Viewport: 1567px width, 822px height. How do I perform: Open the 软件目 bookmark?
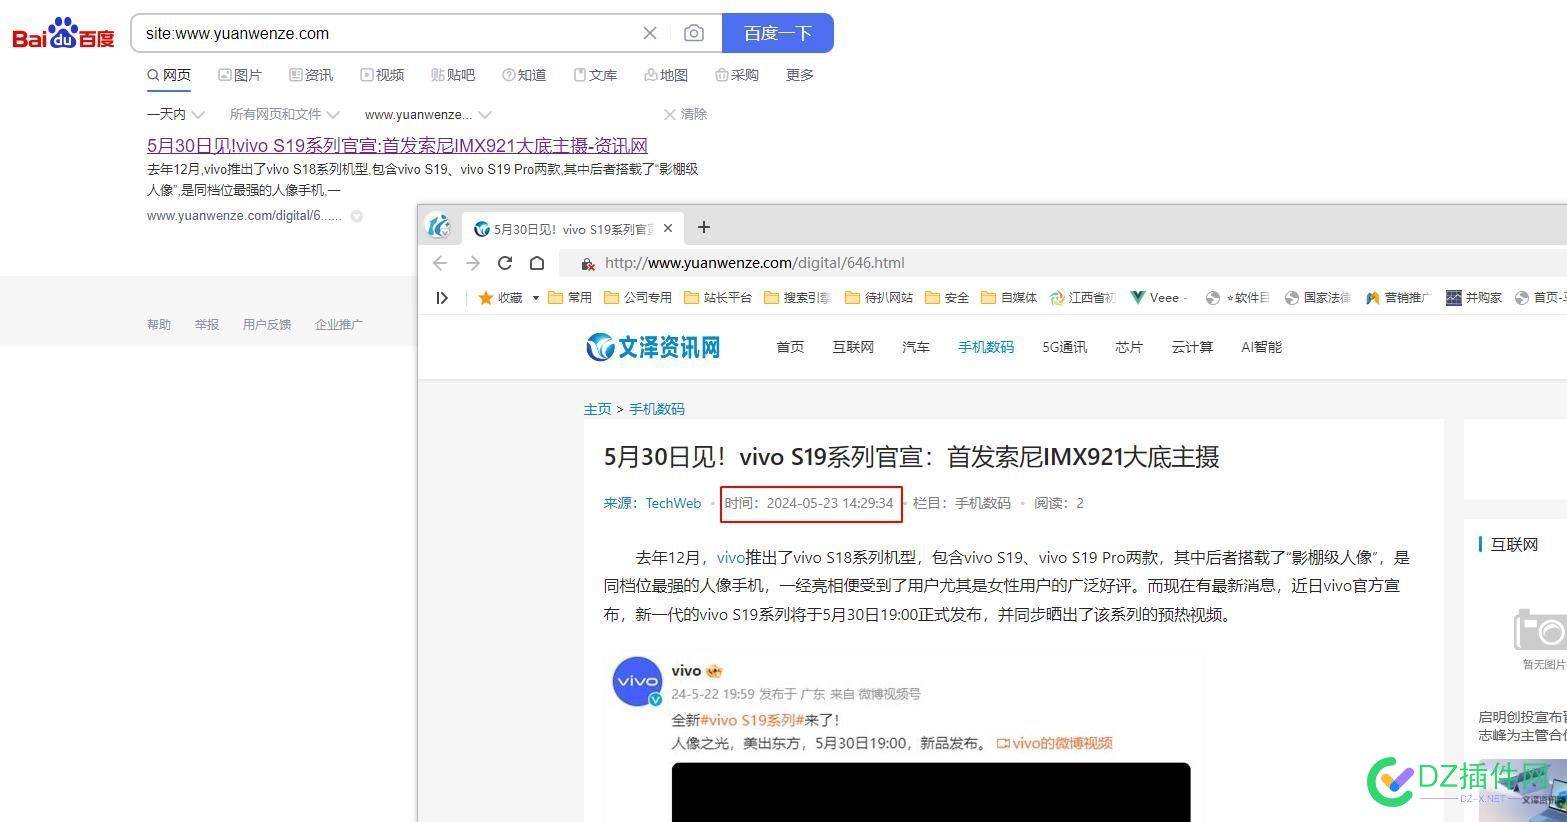point(1237,297)
